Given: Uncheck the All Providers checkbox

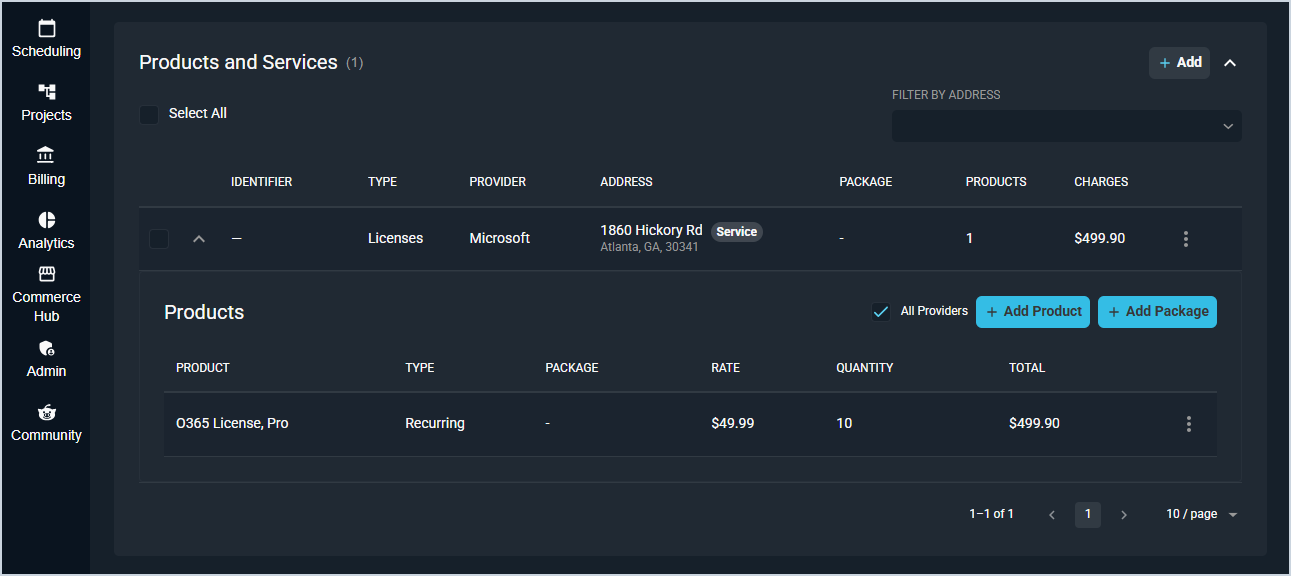Looking at the screenshot, I should point(881,312).
